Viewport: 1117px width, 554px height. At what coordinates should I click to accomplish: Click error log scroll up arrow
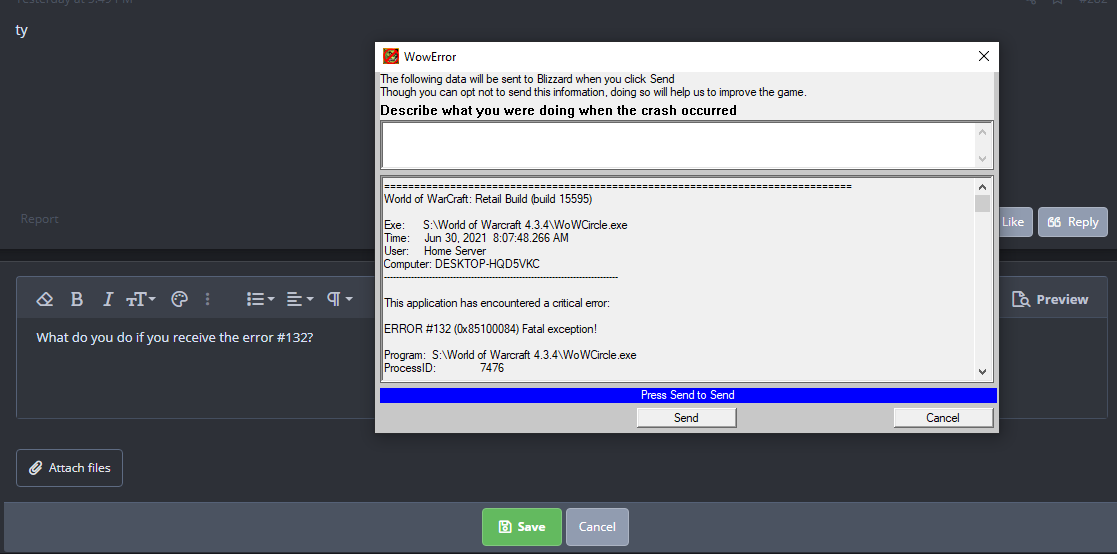[x=982, y=186]
